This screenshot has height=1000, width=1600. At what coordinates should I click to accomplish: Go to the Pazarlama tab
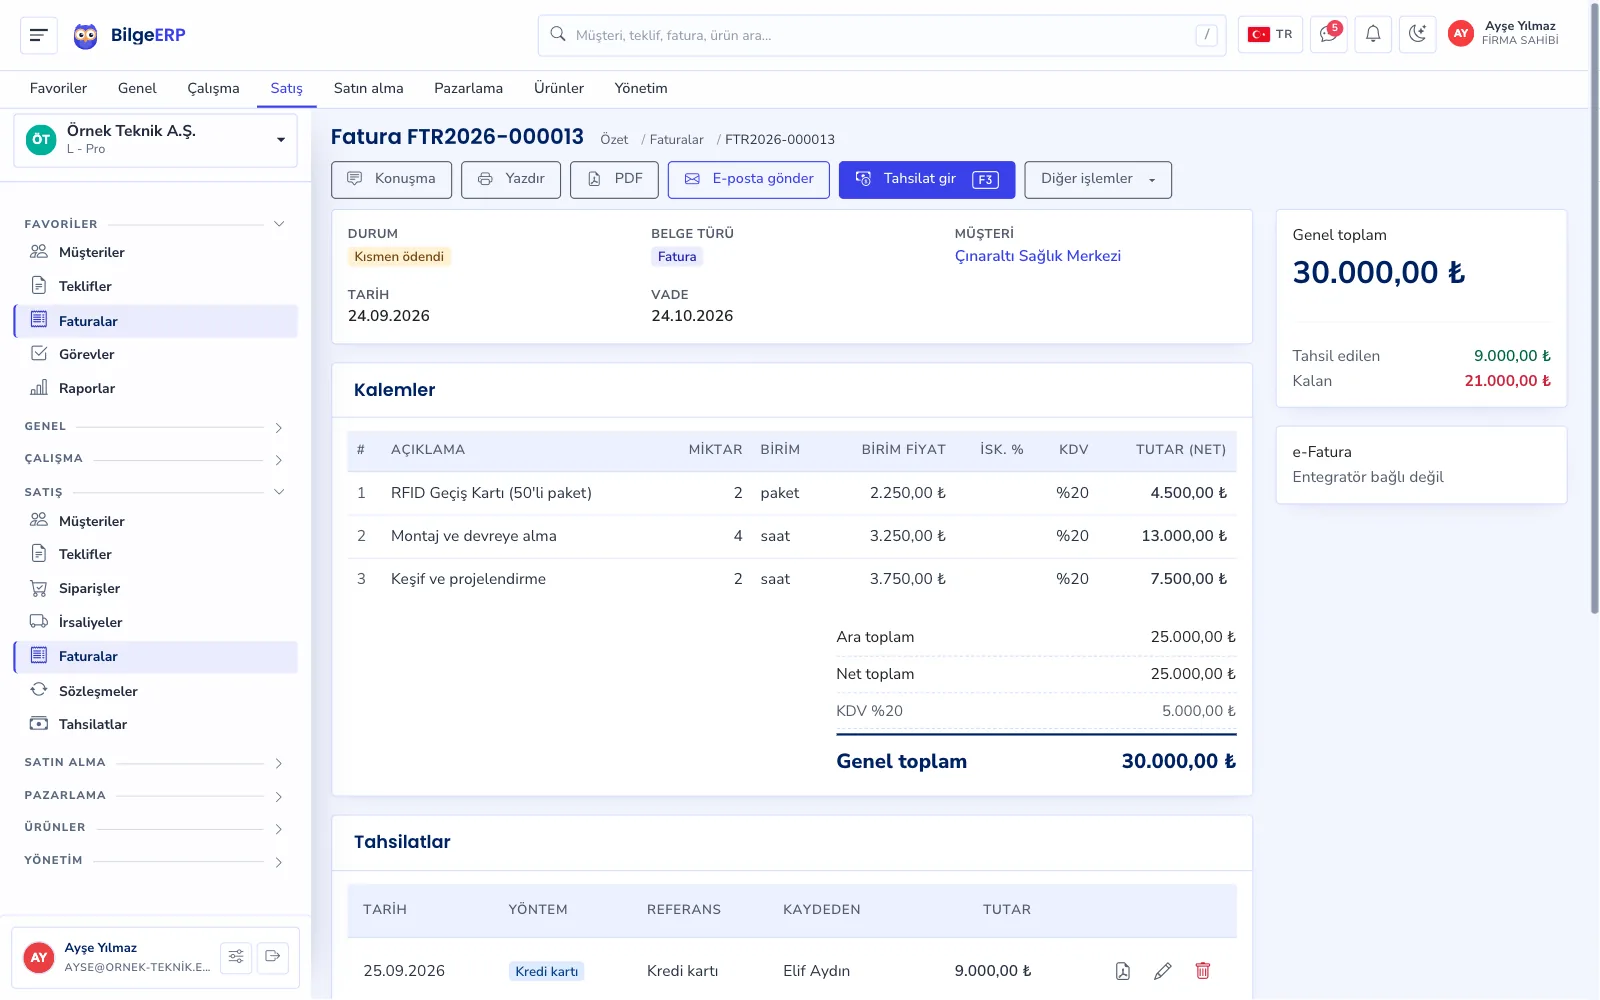tap(468, 88)
